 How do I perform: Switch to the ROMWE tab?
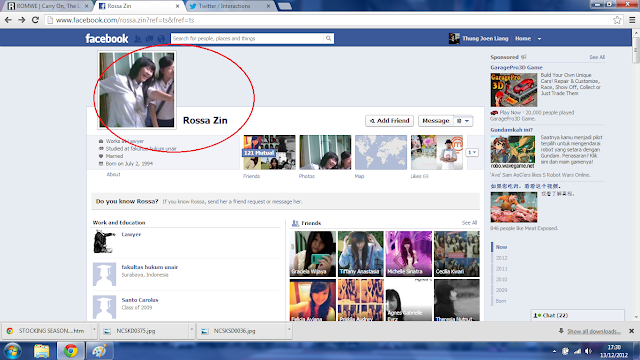click(x=47, y=6)
